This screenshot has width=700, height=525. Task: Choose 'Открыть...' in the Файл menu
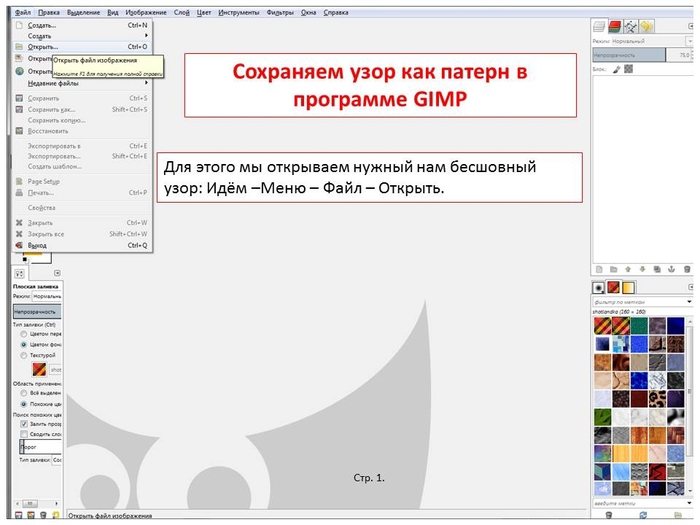tap(83, 47)
